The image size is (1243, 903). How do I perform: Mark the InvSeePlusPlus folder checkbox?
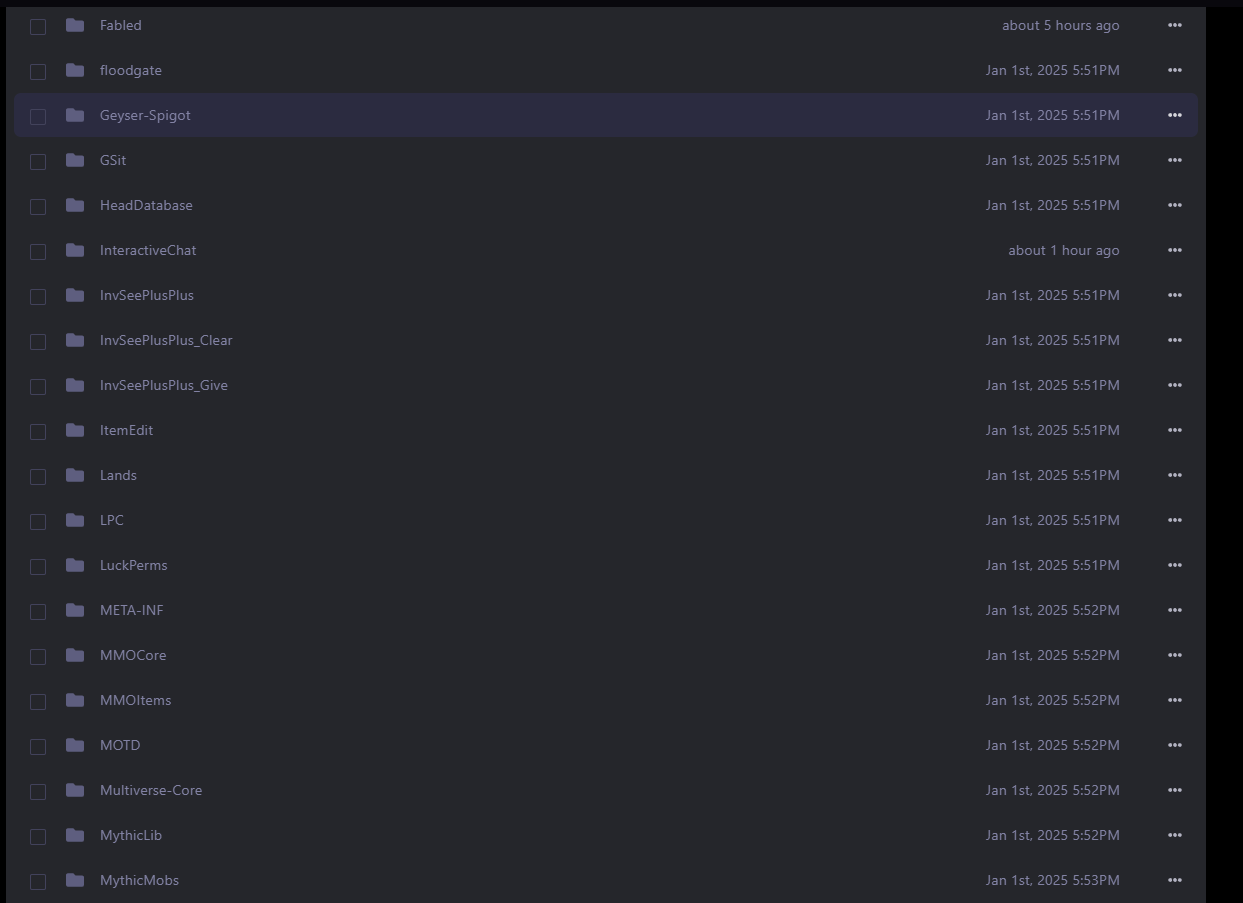[x=38, y=296]
